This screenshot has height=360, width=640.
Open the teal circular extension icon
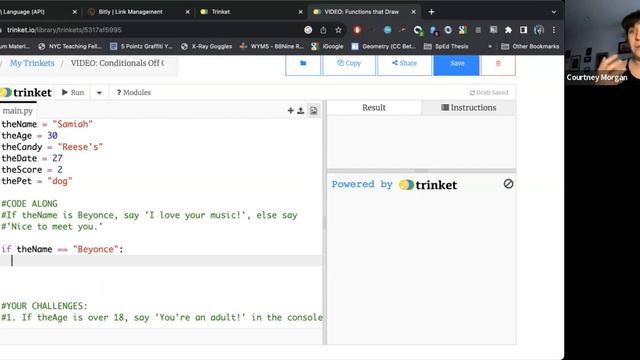click(x=387, y=30)
